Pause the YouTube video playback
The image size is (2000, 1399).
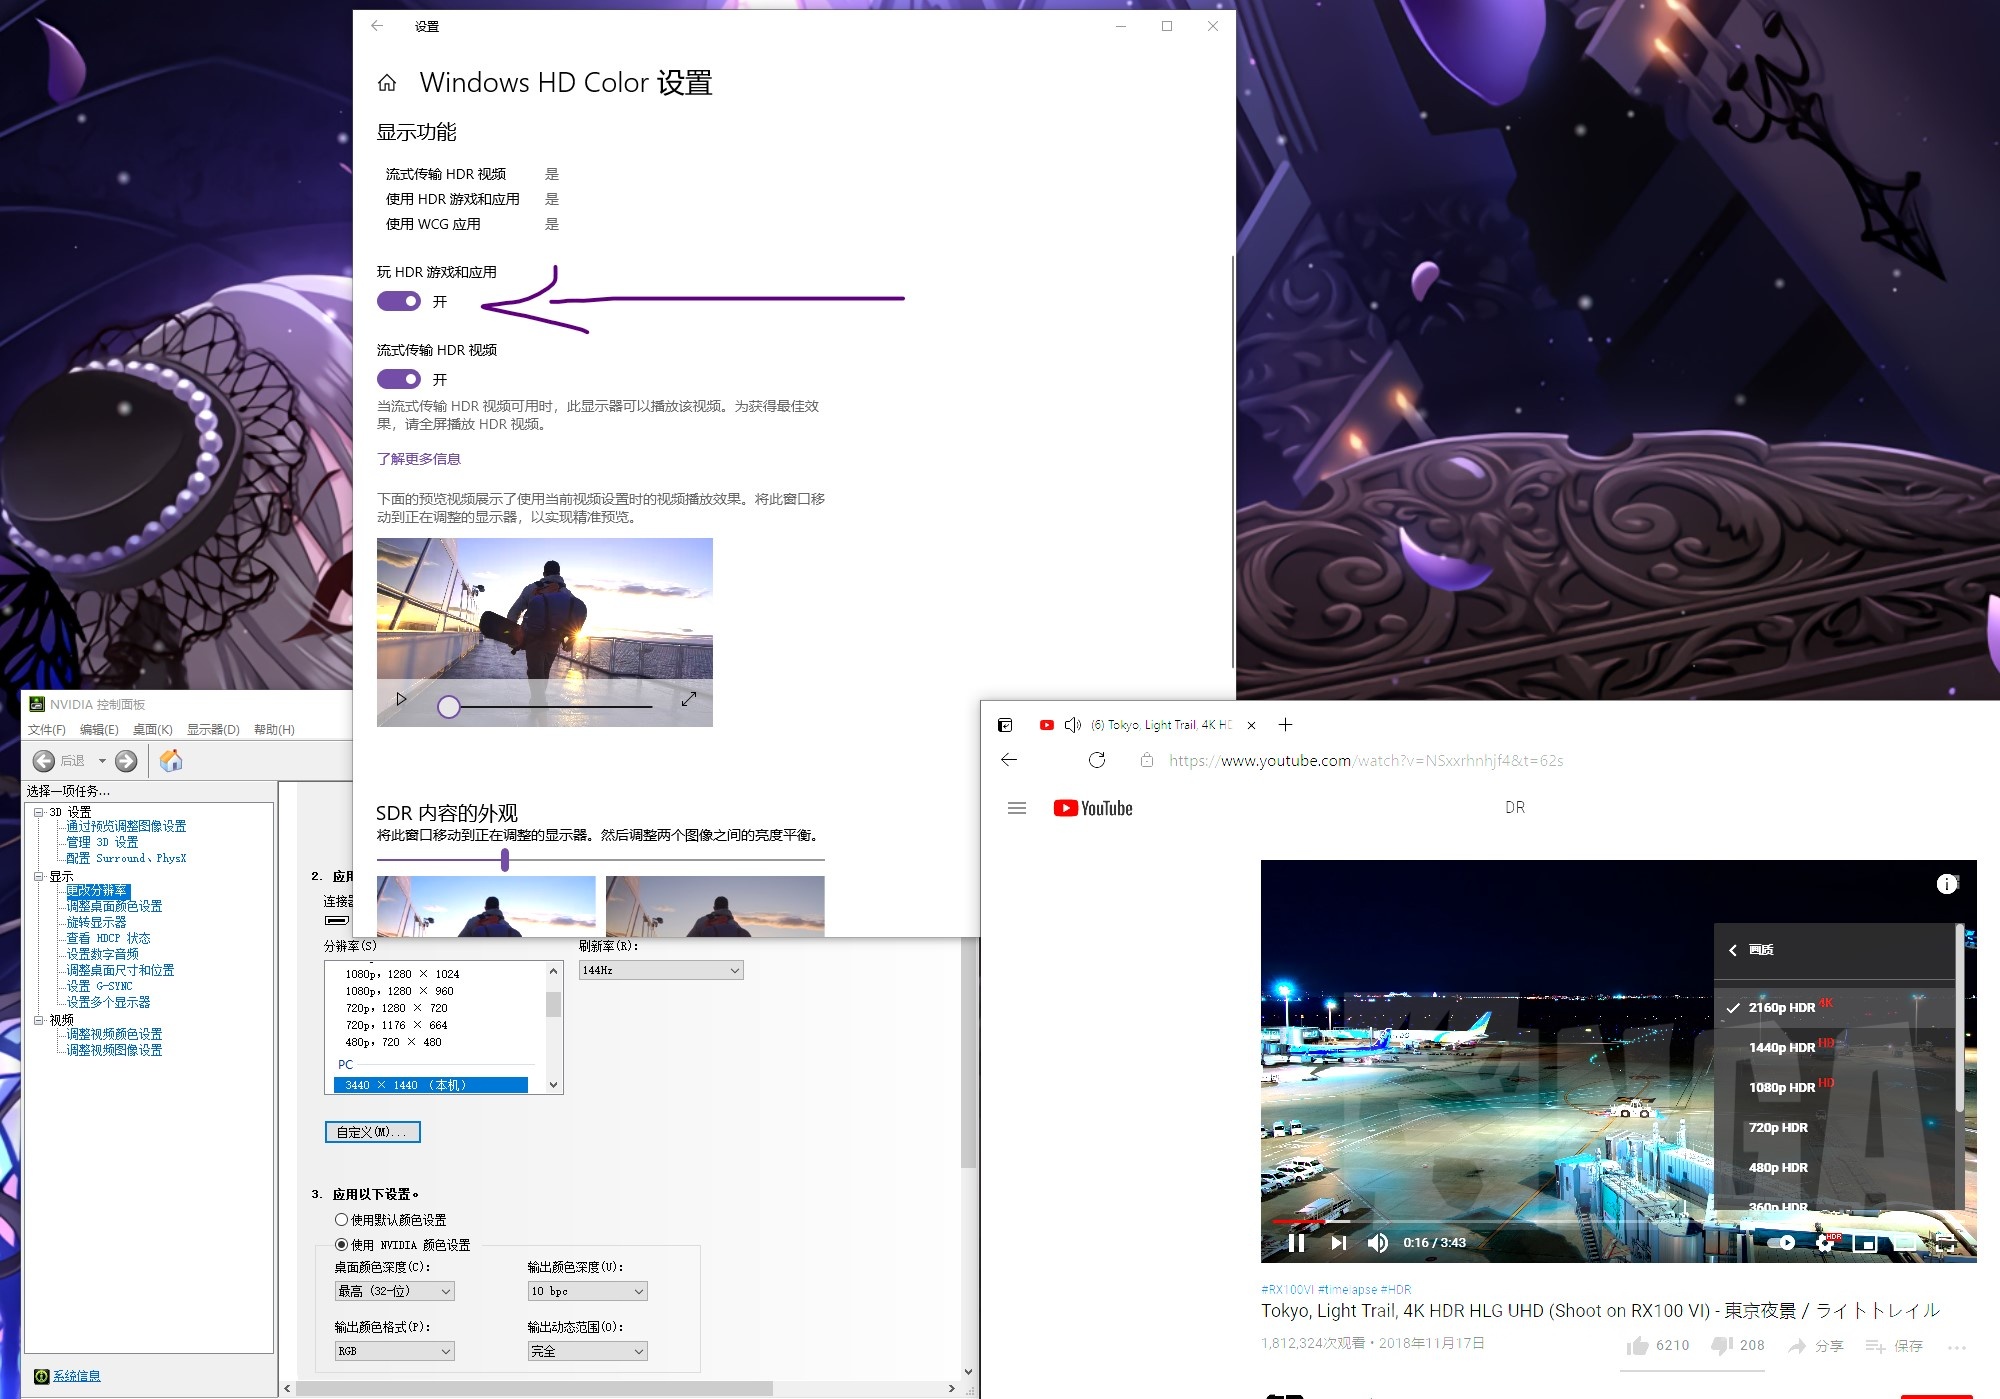pyautogui.click(x=1297, y=1242)
